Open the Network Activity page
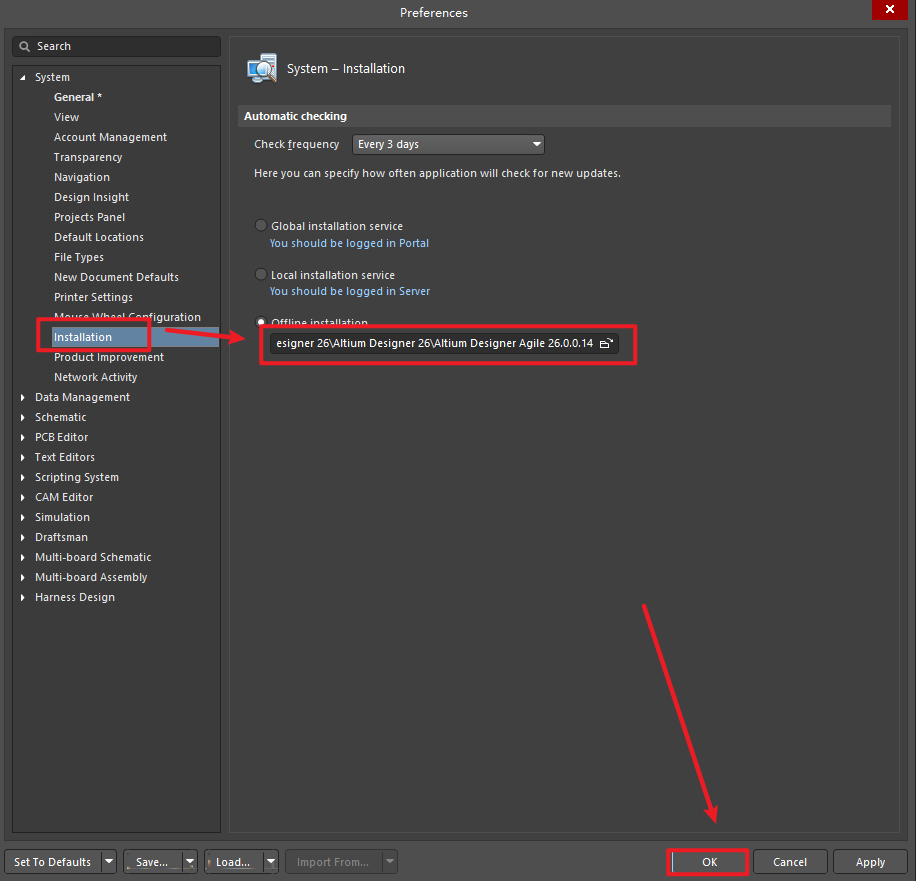Screen dimensions: 916x881 coord(95,377)
